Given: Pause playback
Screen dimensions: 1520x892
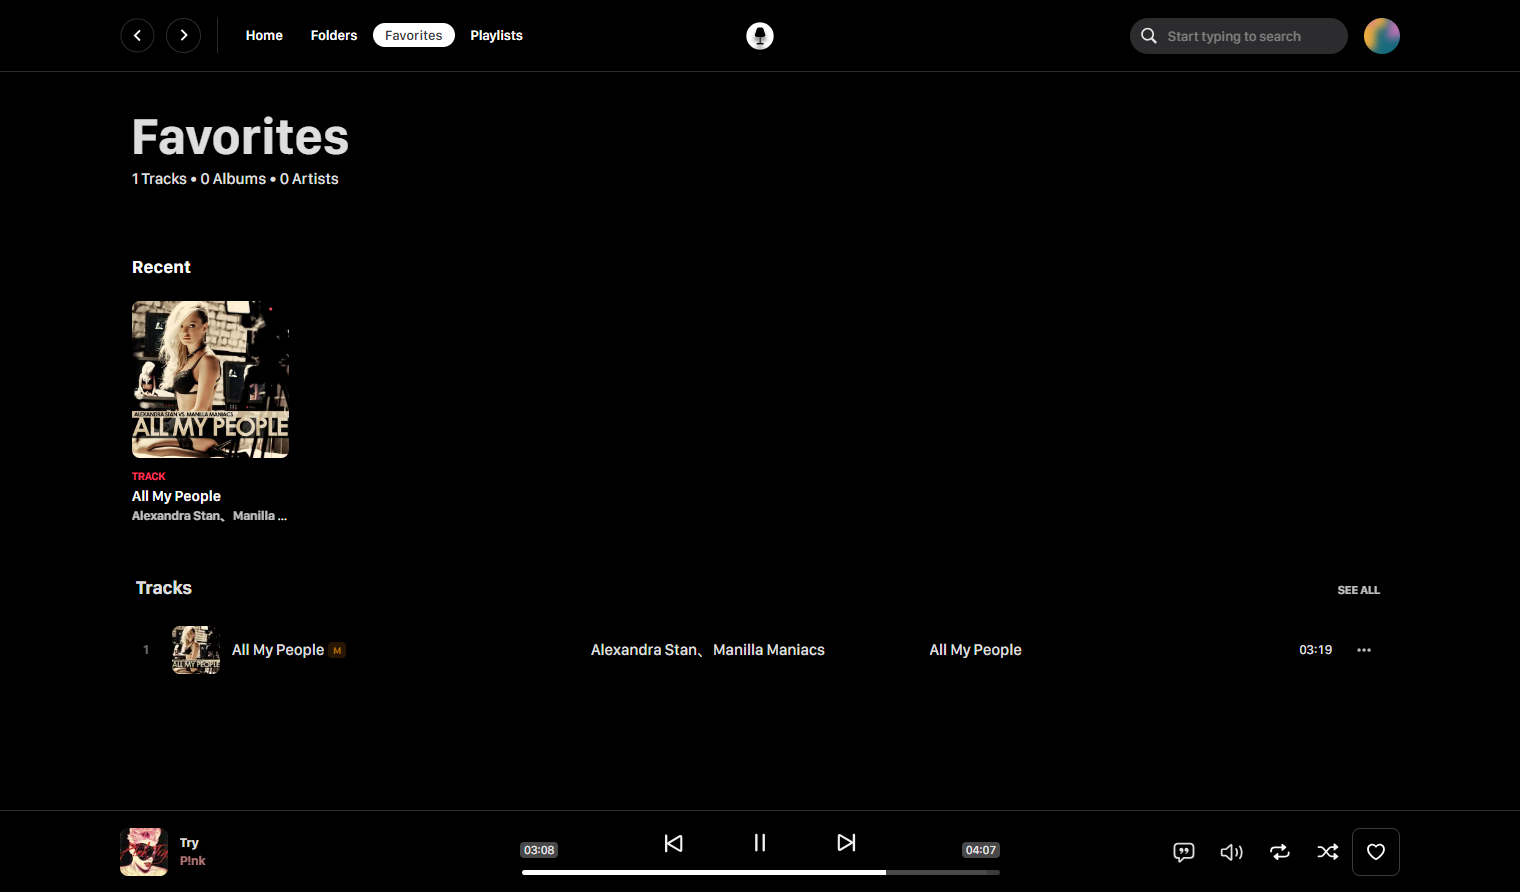Looking at the screenshot, I should [760, 843].
